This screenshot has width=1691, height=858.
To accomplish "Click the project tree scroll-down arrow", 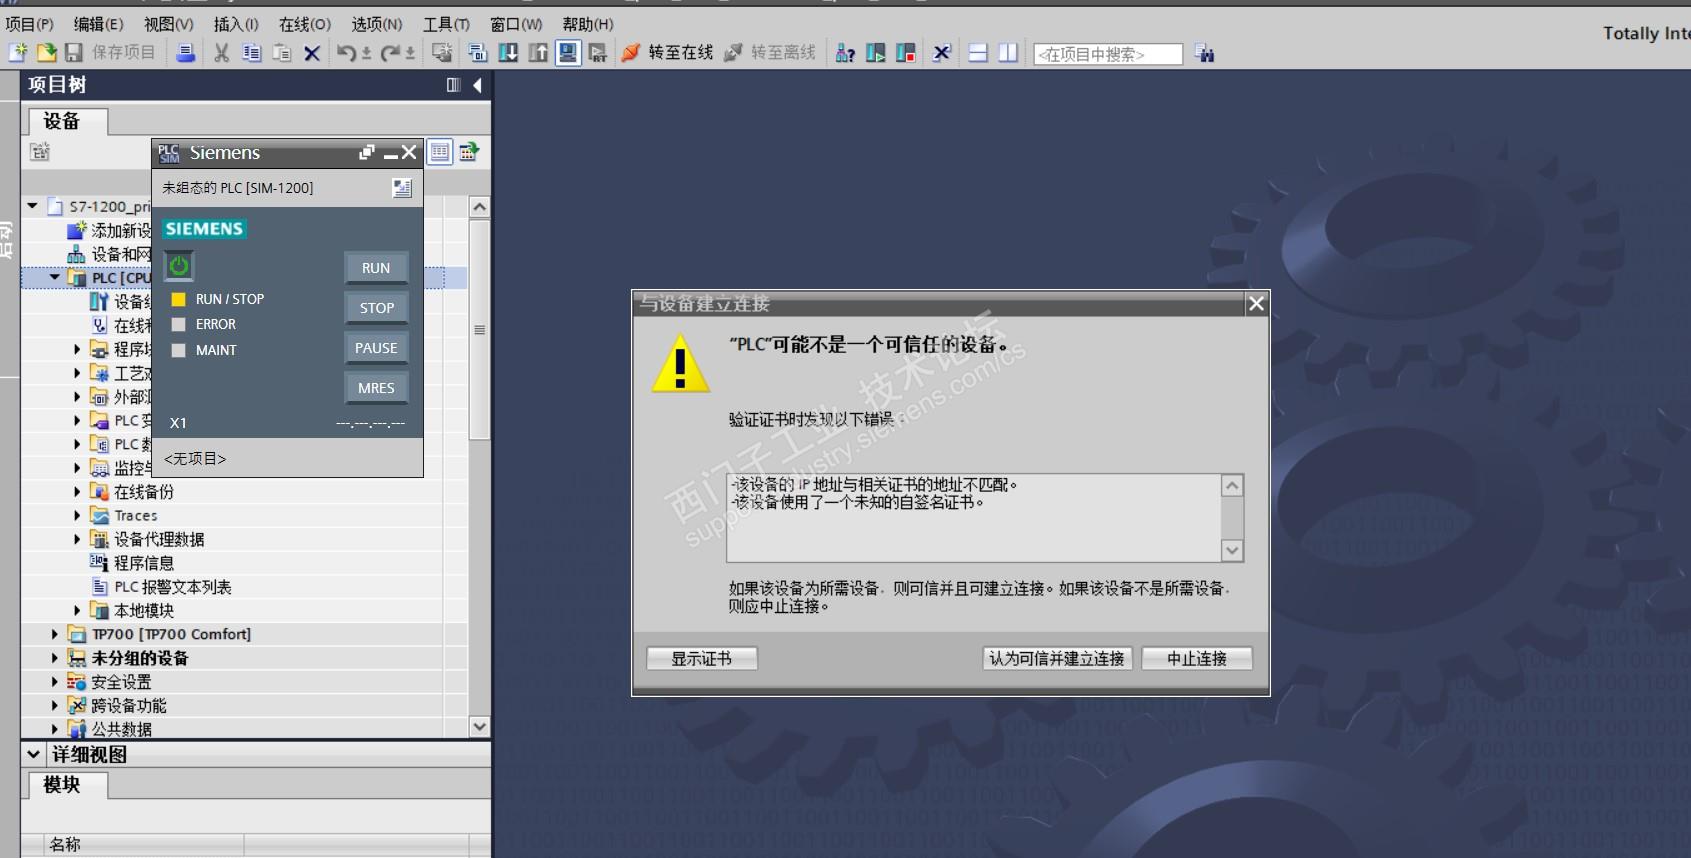I will [x=480, y=727].
